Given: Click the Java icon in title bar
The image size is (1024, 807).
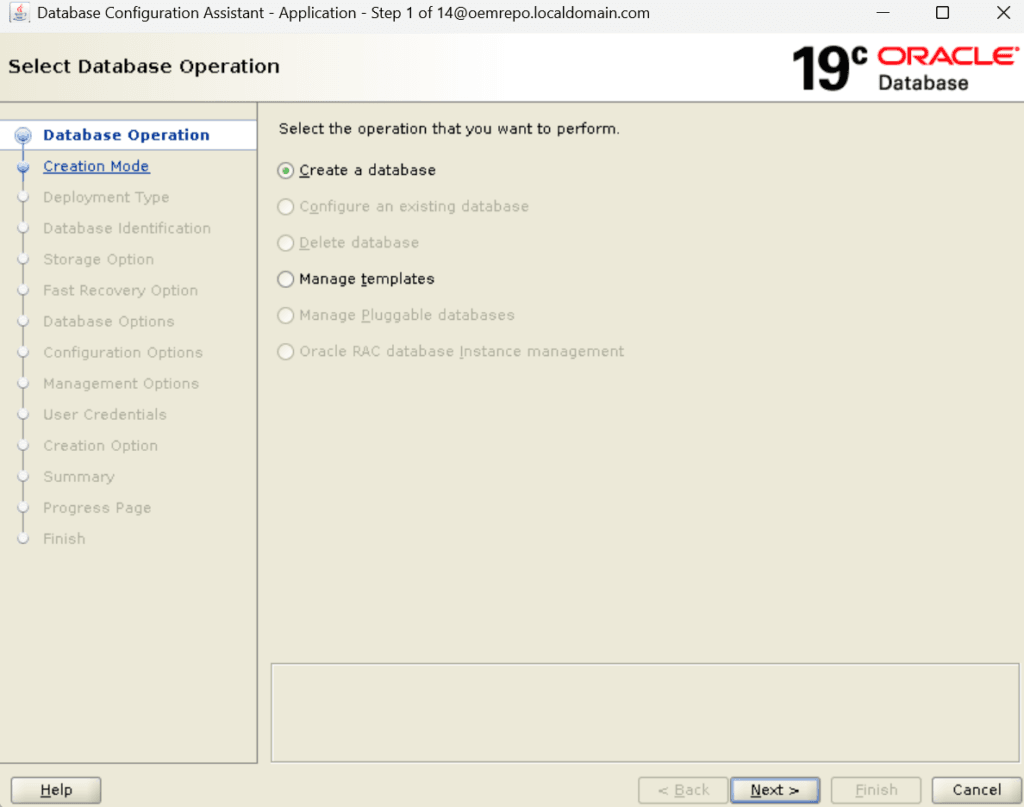Looking at the screenshot, I should [20, 12].
